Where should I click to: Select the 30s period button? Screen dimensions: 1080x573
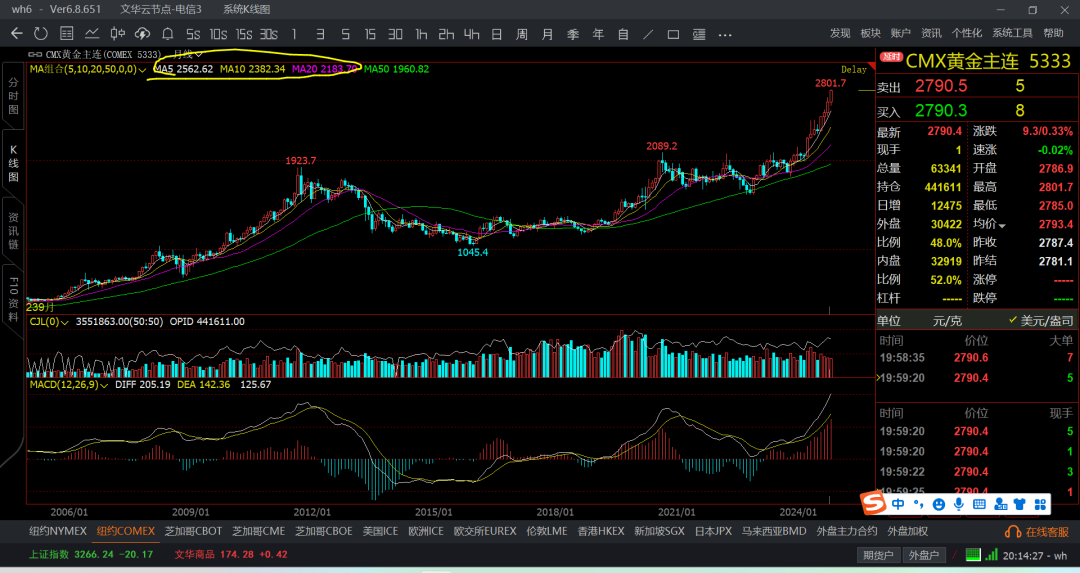click(269, 34)
